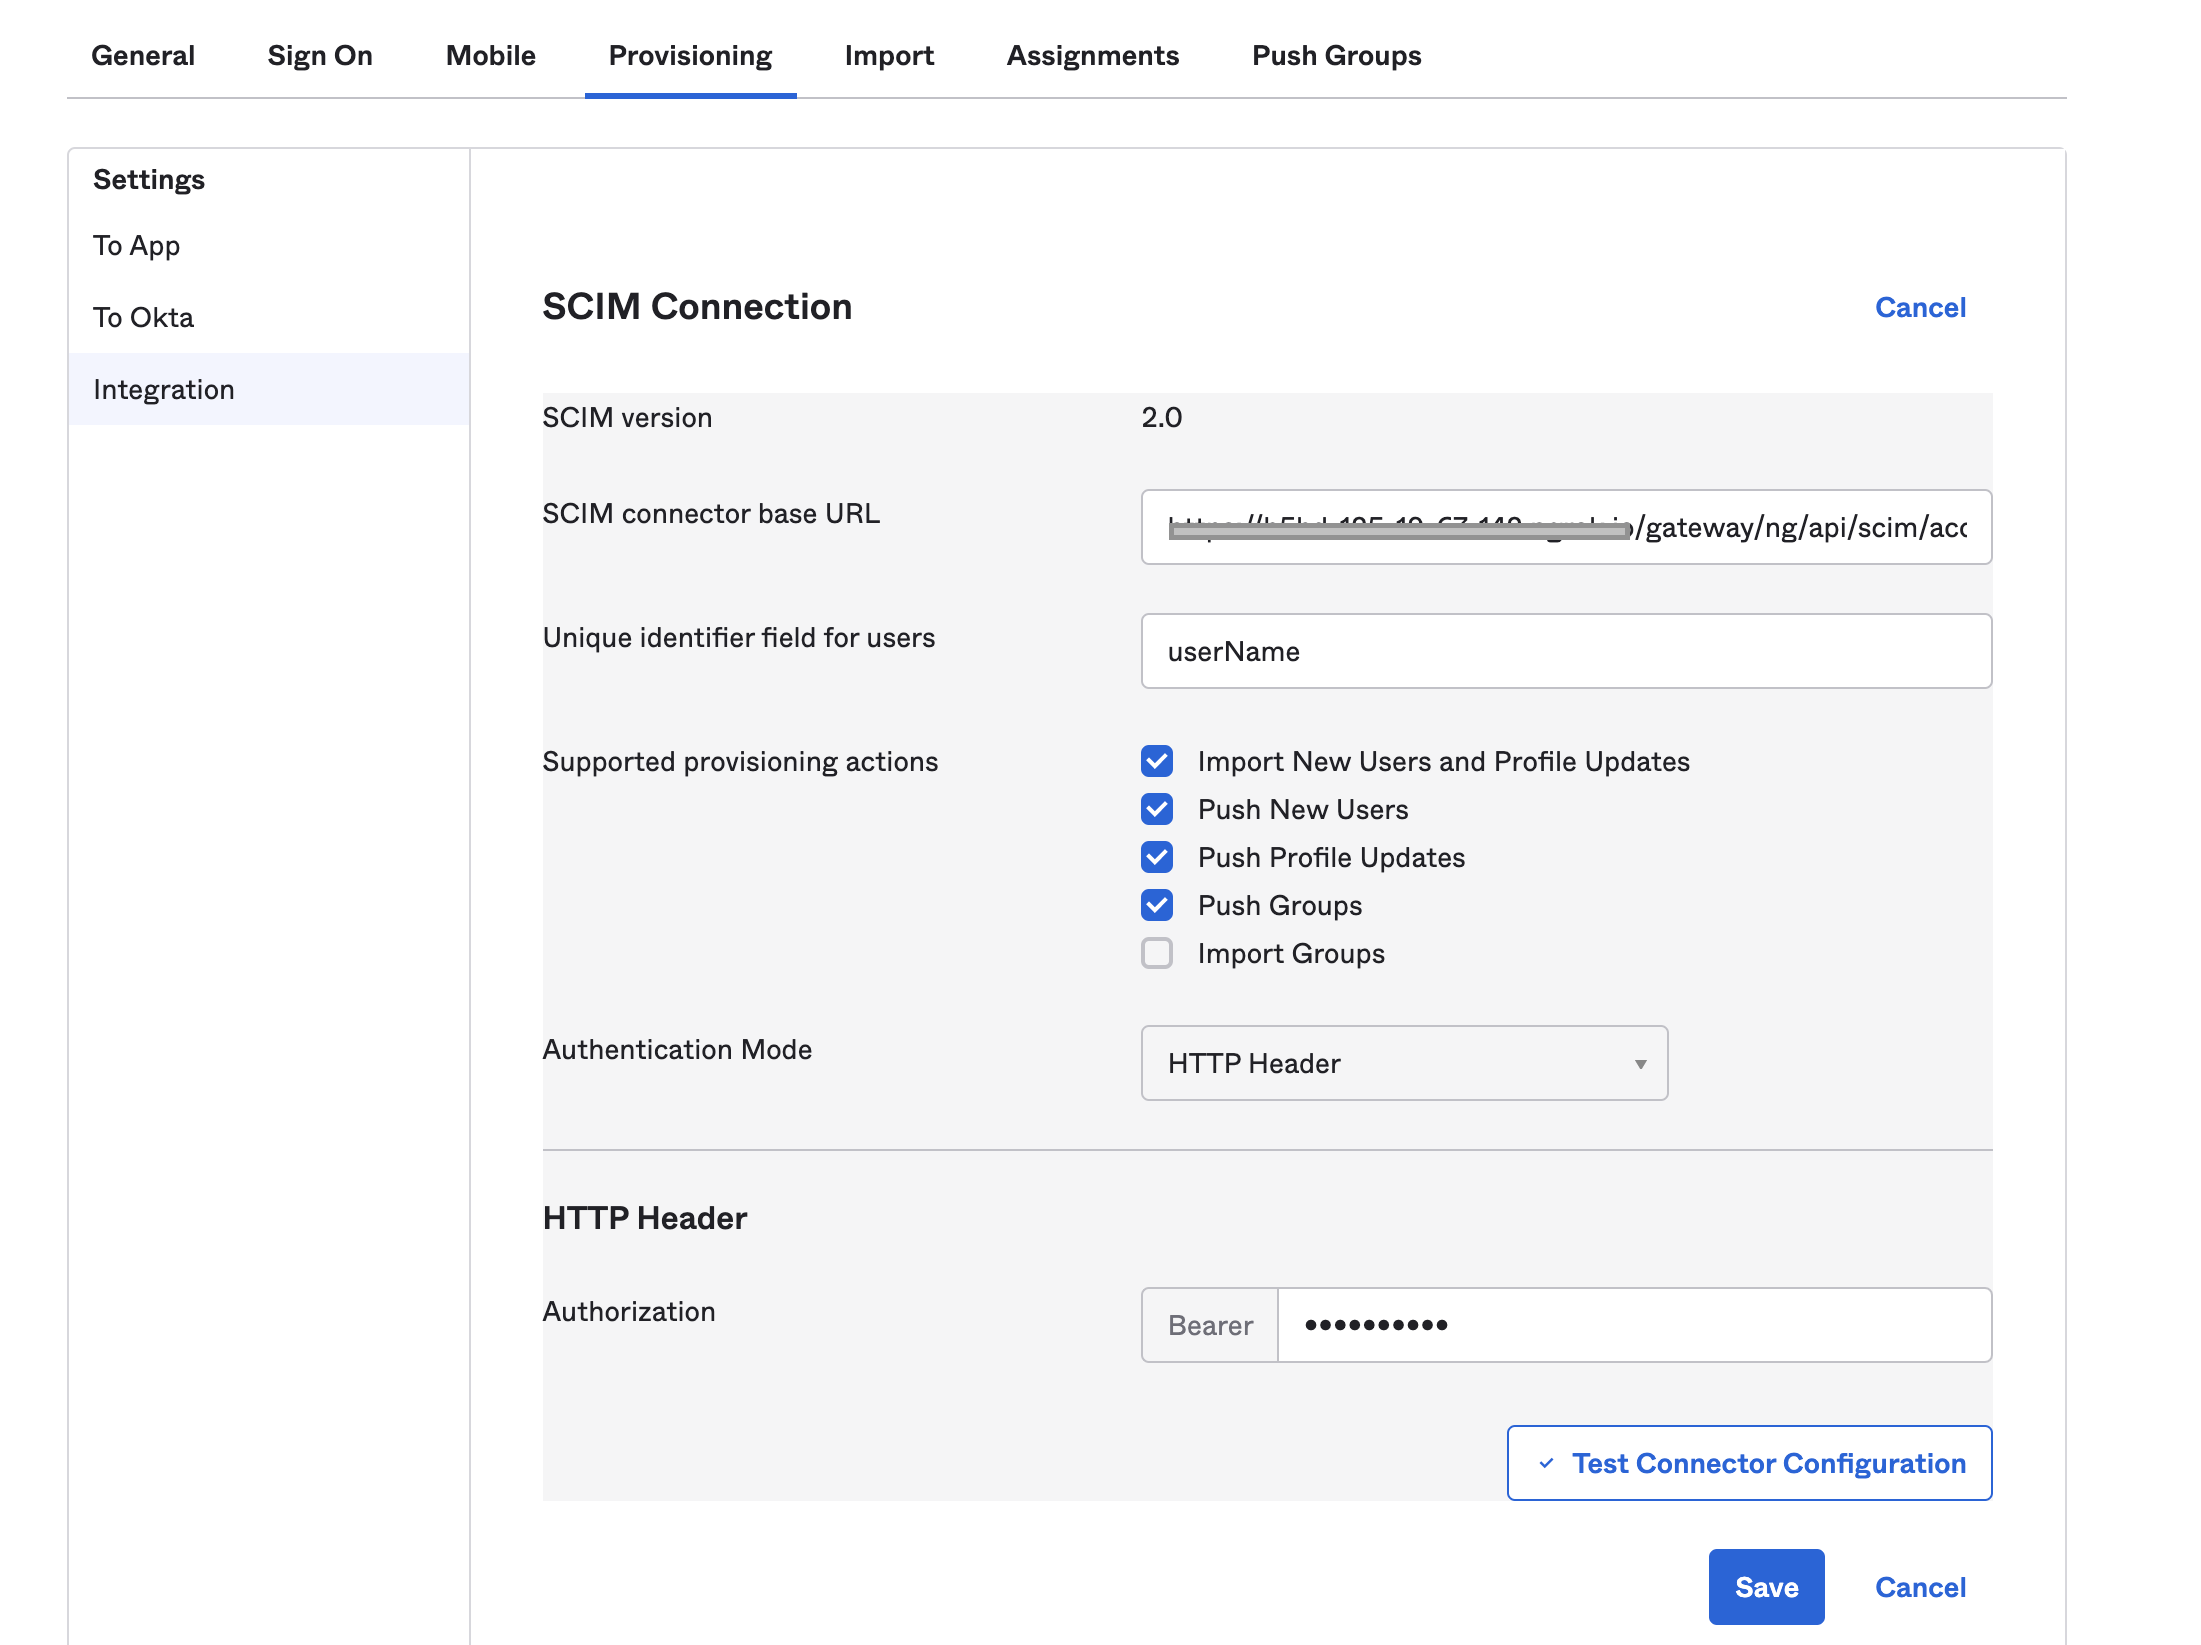The height and width of the screenshot is (1645, 2201).
Task: Select To App in Settings sidebar
Action: coord(137,245)
